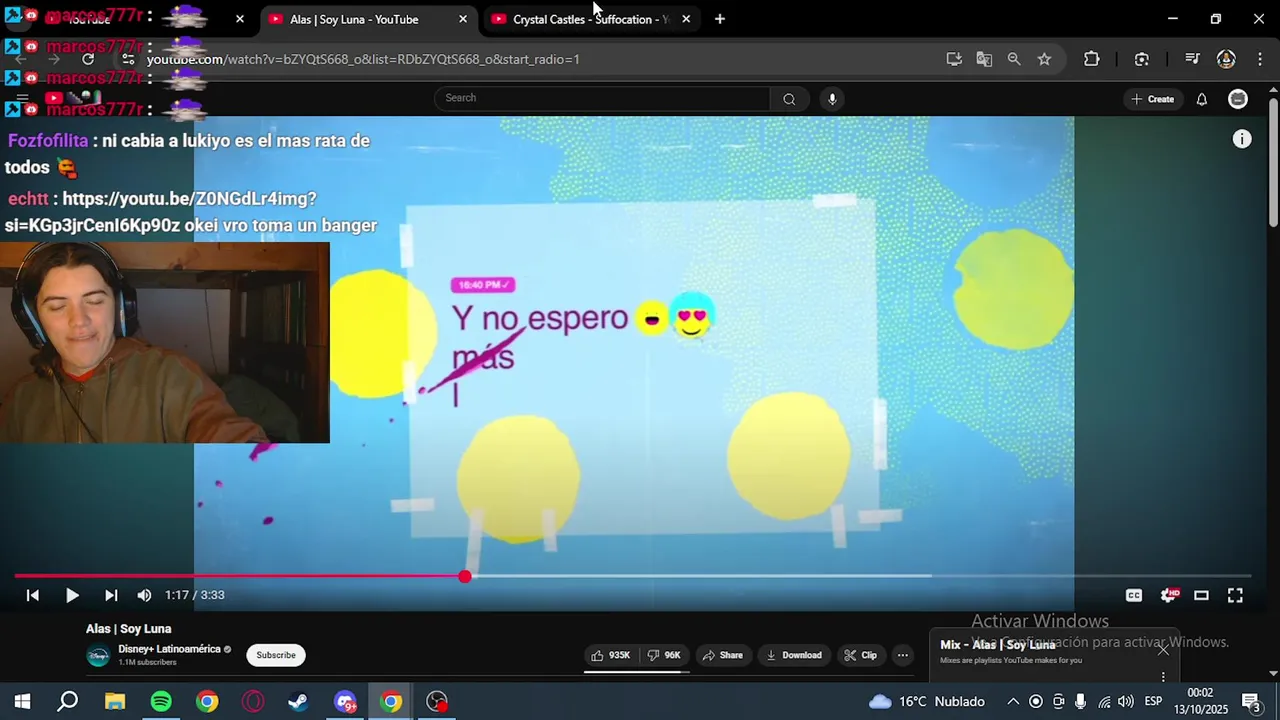
Task: Subscribe to Disney+ Latinoamérica
Action: 276,655
